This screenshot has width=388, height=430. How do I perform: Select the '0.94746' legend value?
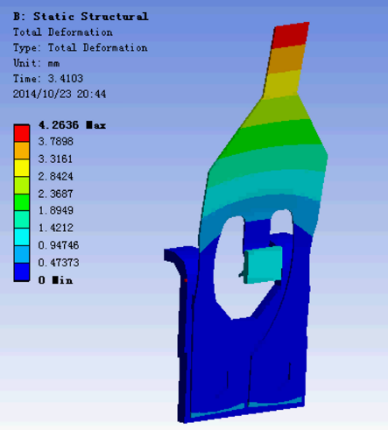(x=59, y=245)
